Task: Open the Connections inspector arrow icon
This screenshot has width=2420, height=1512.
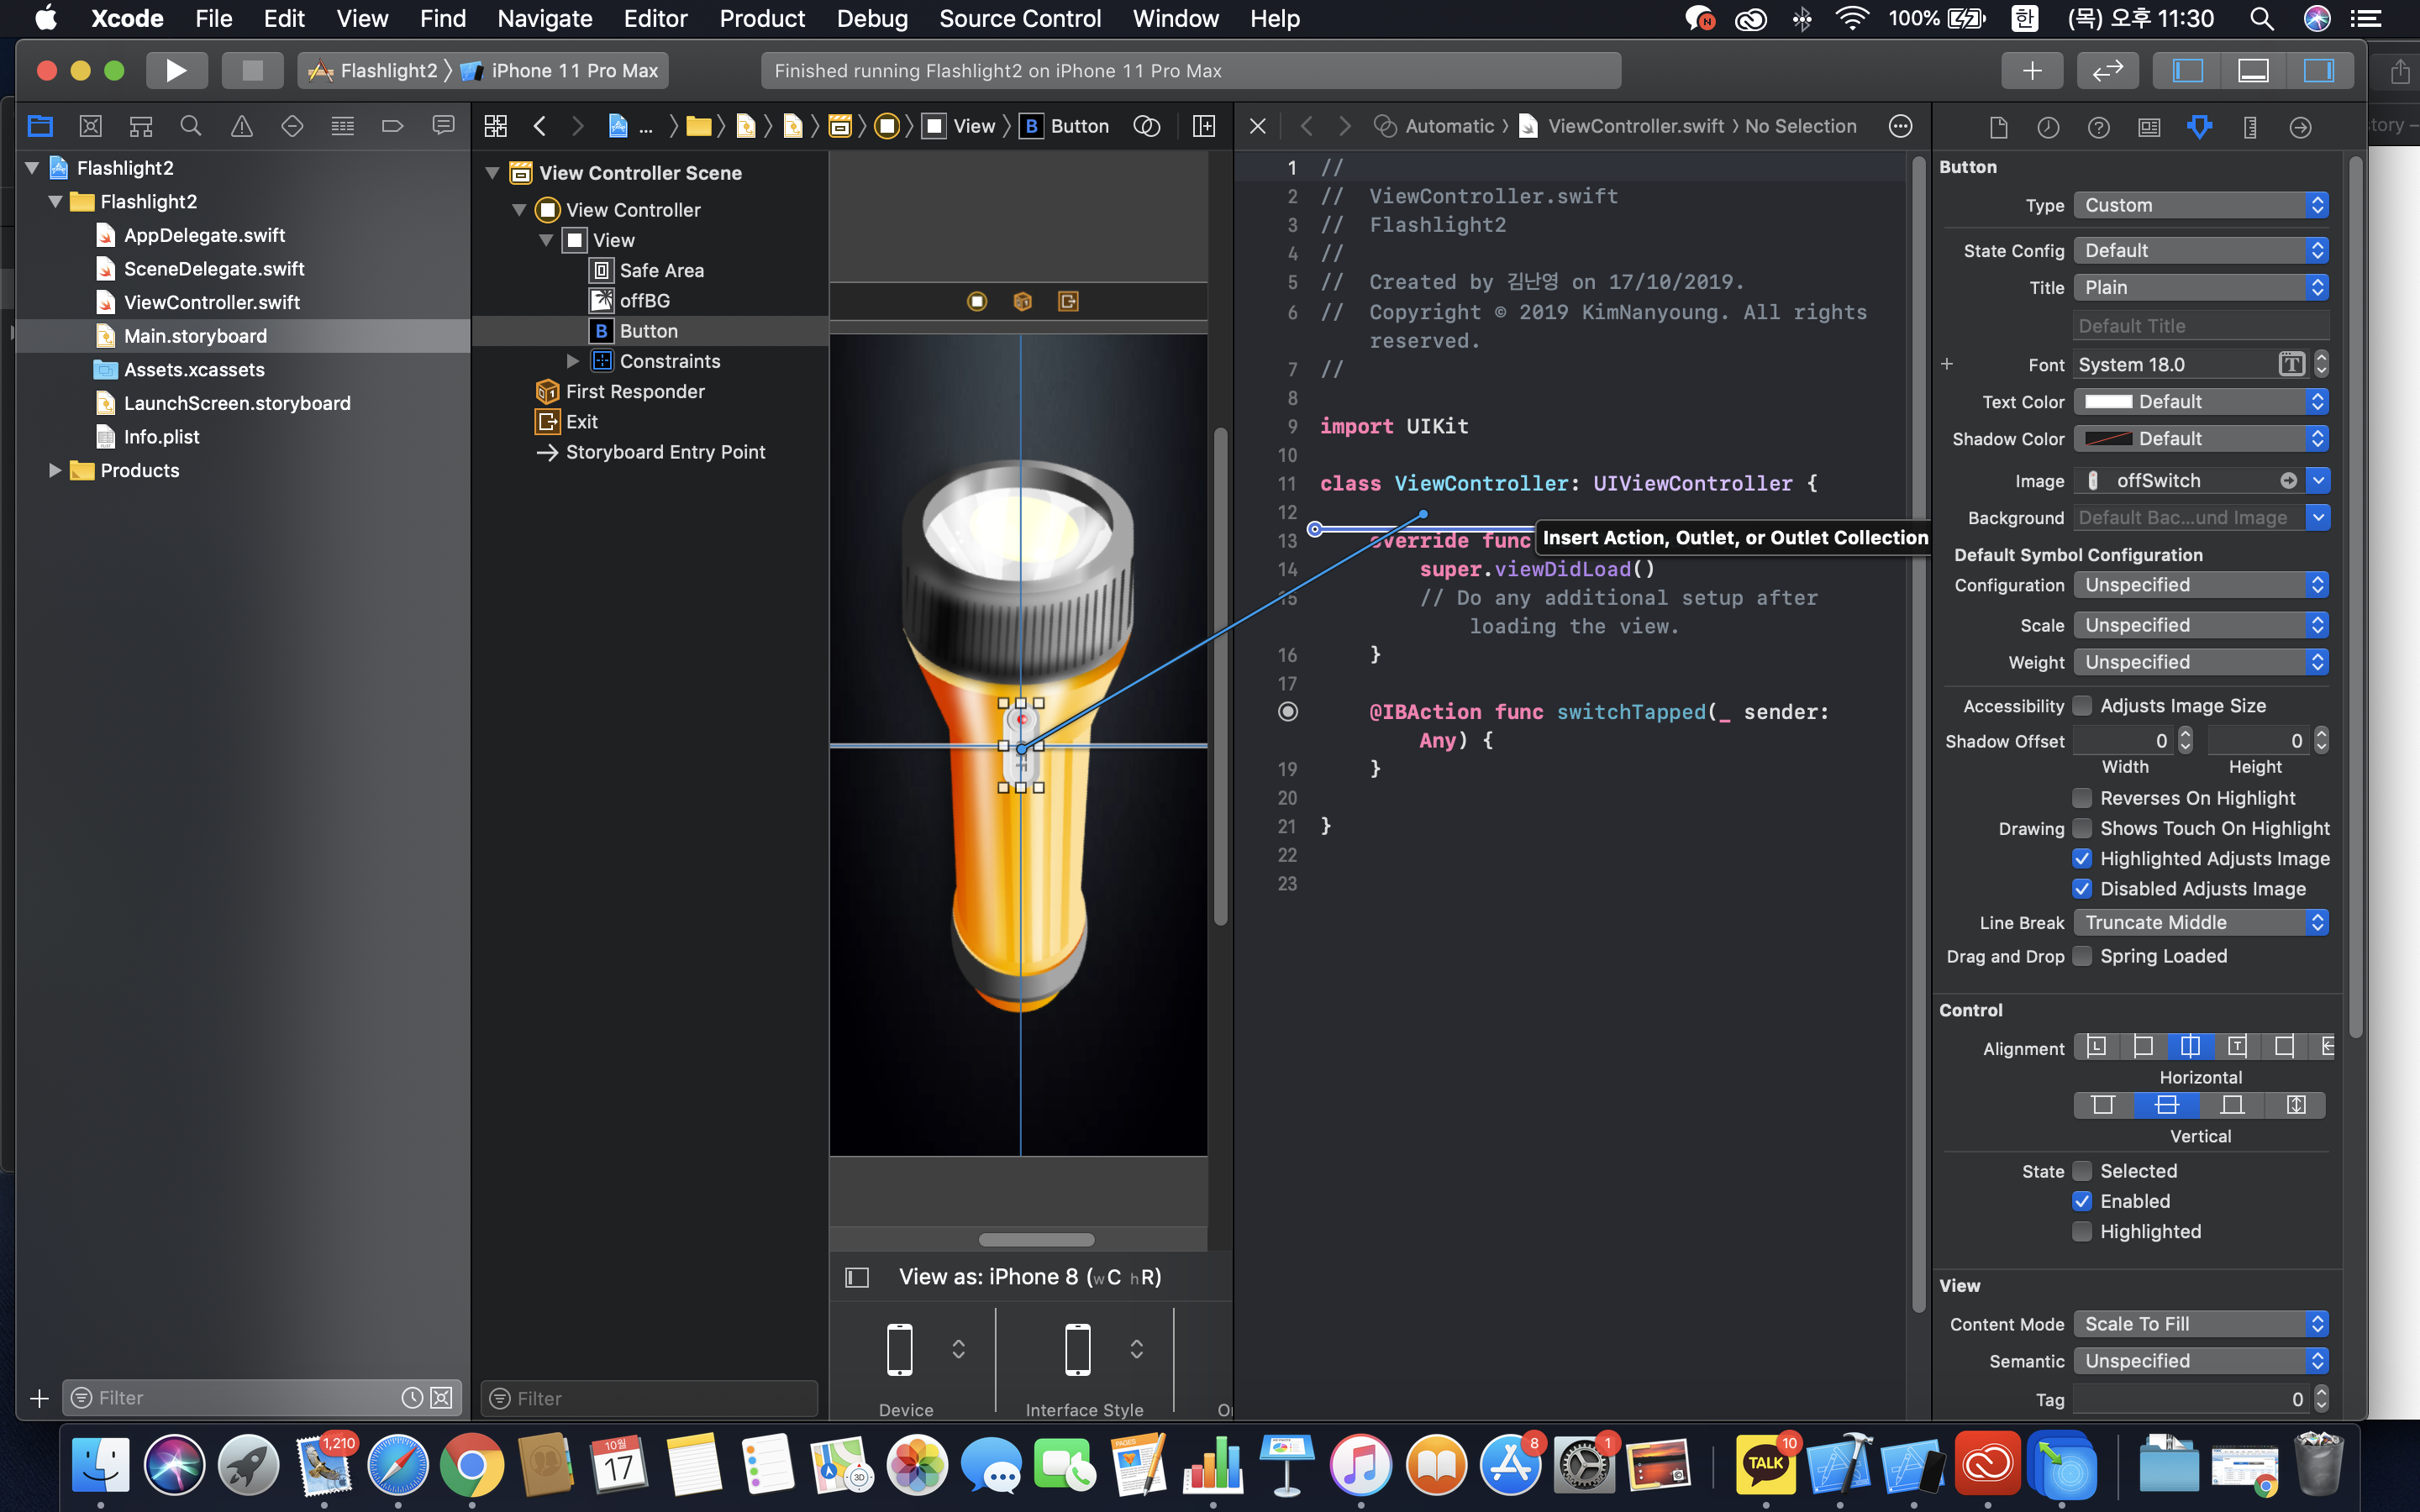Action: point(2300,127)
